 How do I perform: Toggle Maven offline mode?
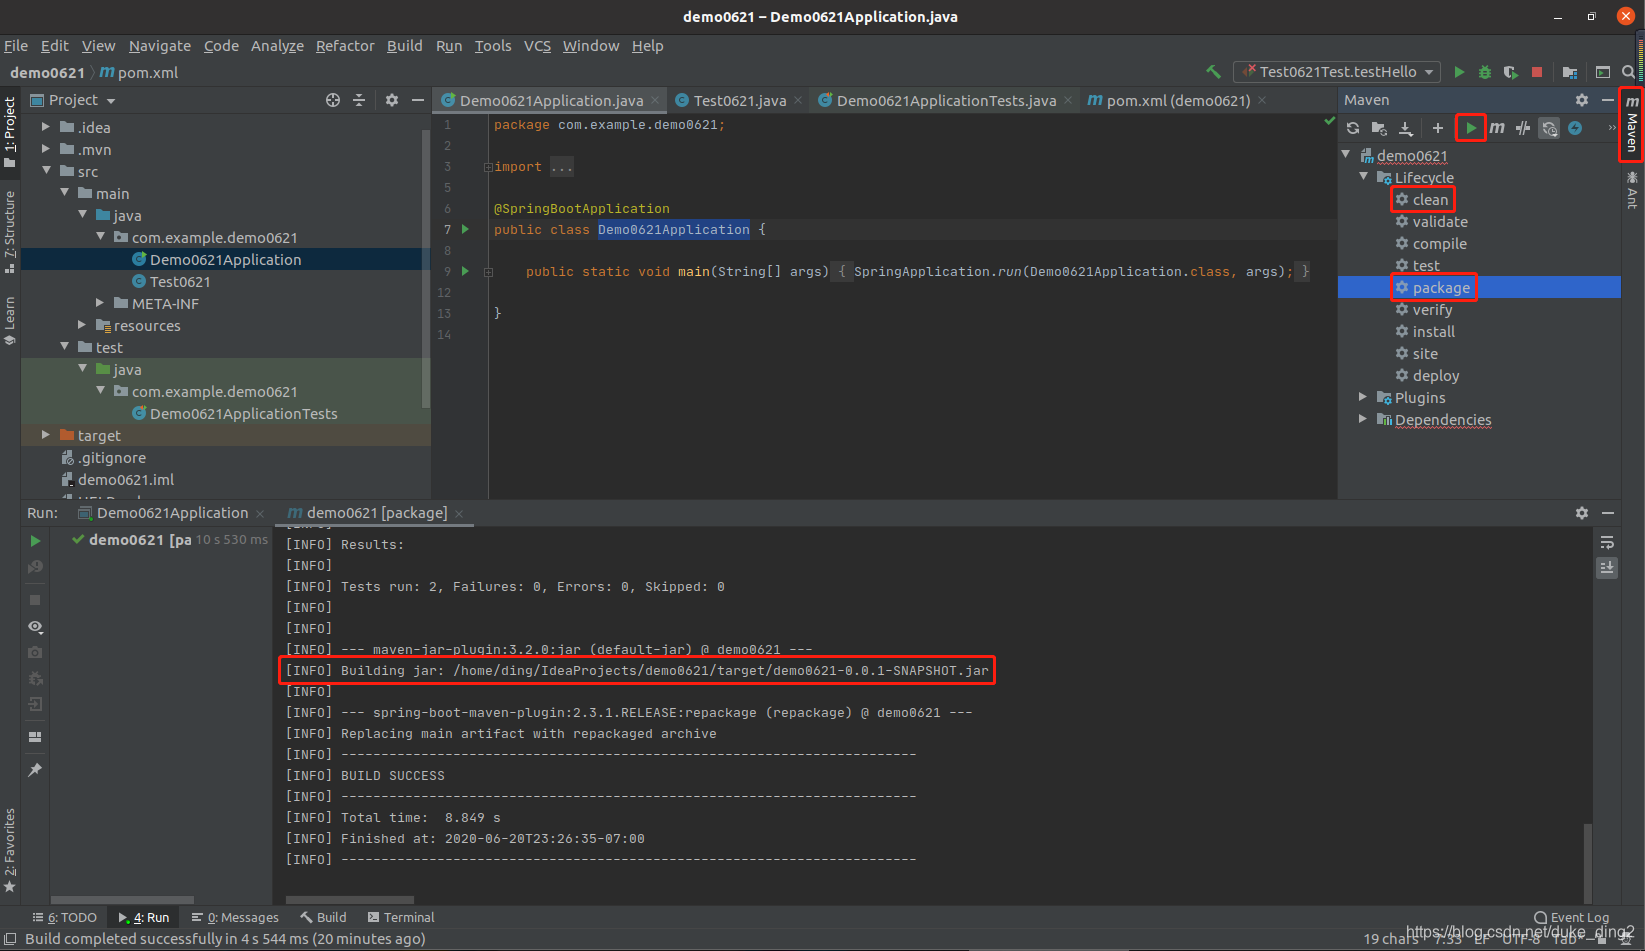pyautogui.click(x=1523, y=128)
